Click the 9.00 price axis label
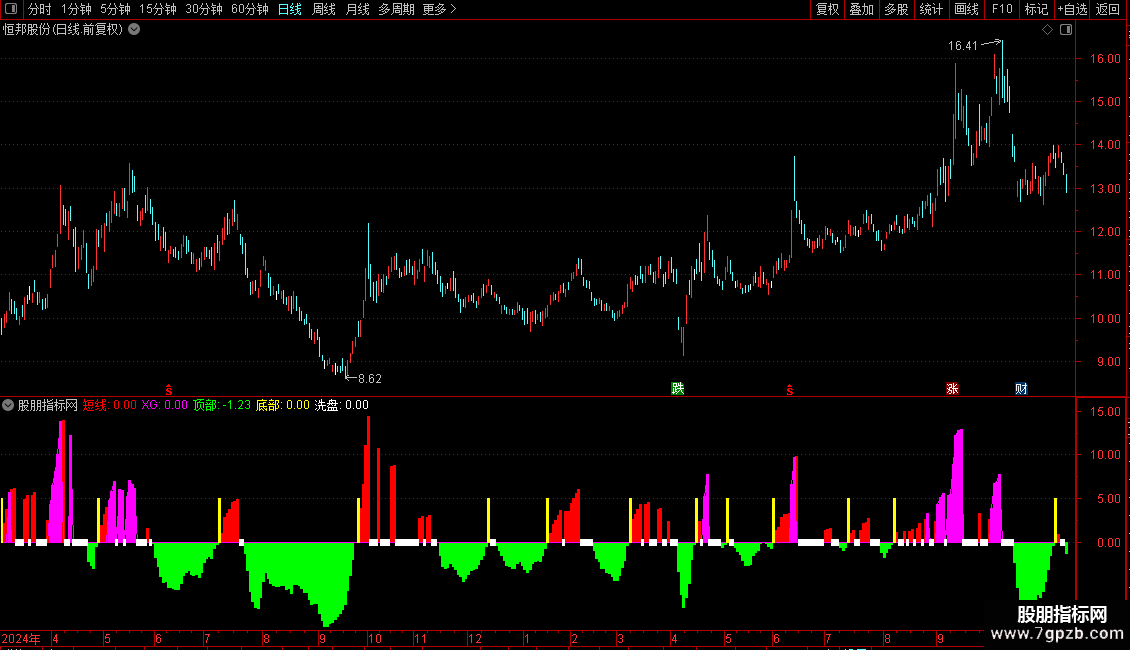 [x=1108, y=362]
